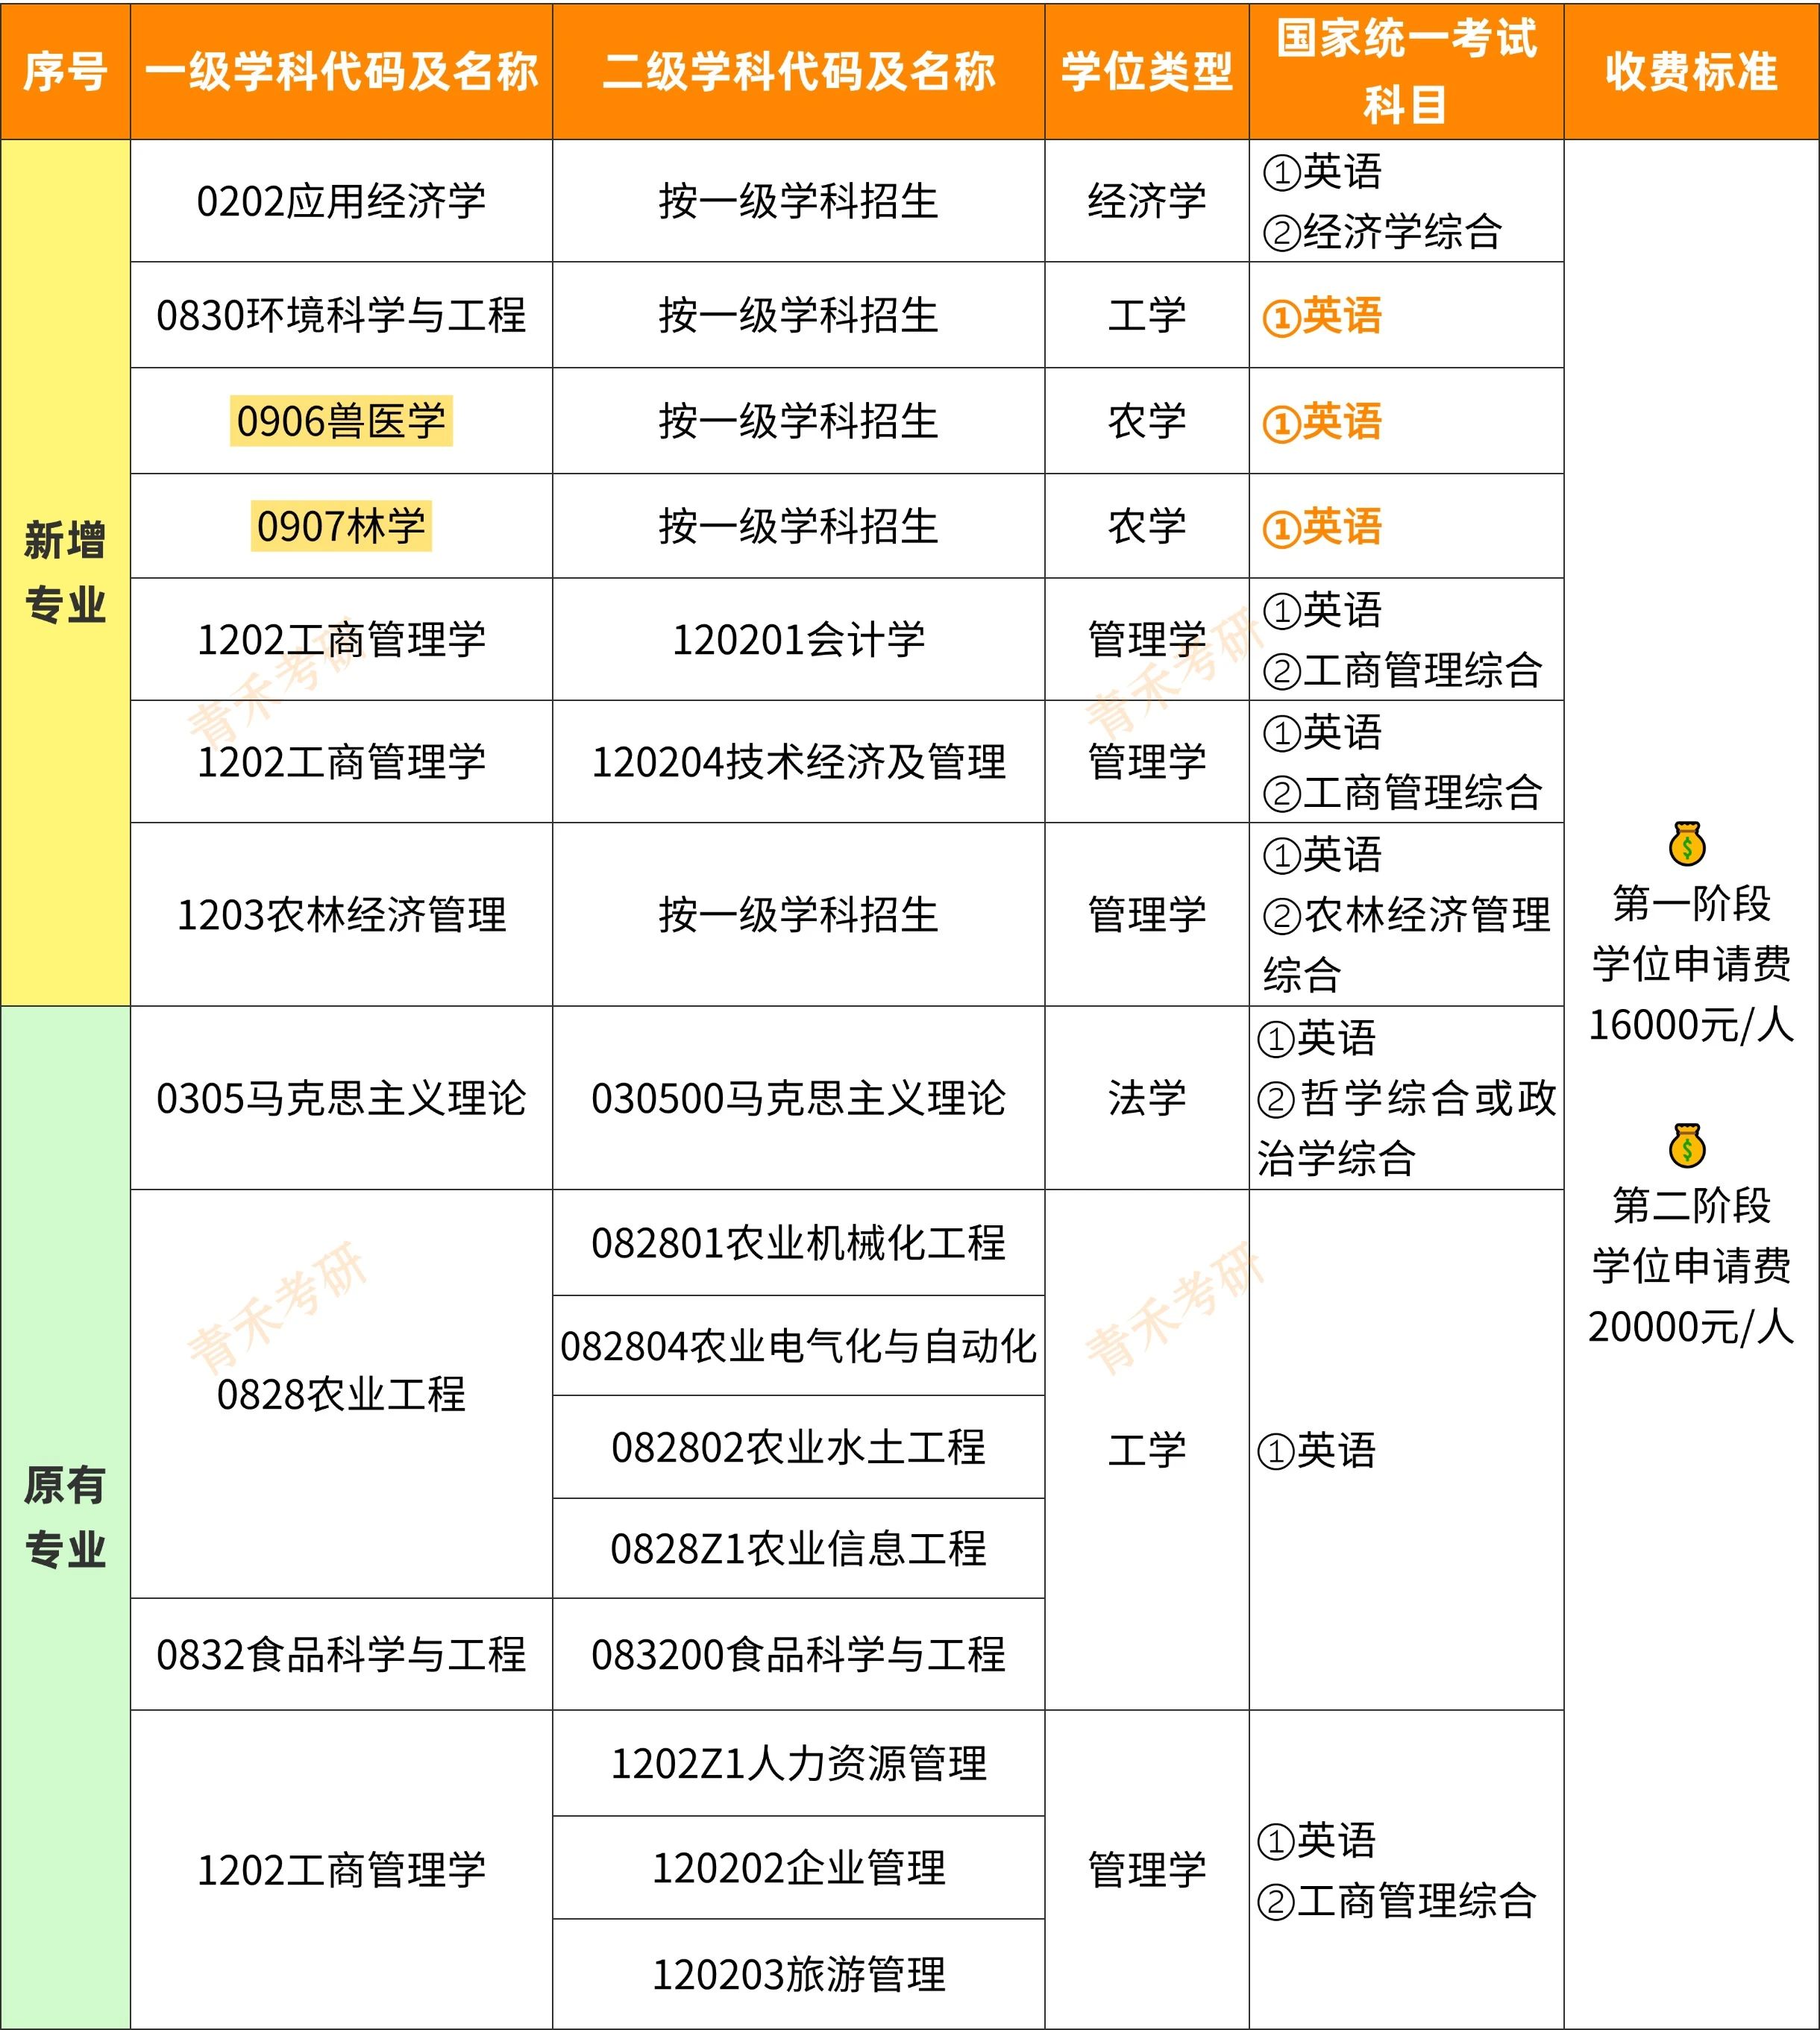Click the money bag icon above 第二阶段
The height and width of the screenshot is (2030, 1820).
[1687, 1146]
